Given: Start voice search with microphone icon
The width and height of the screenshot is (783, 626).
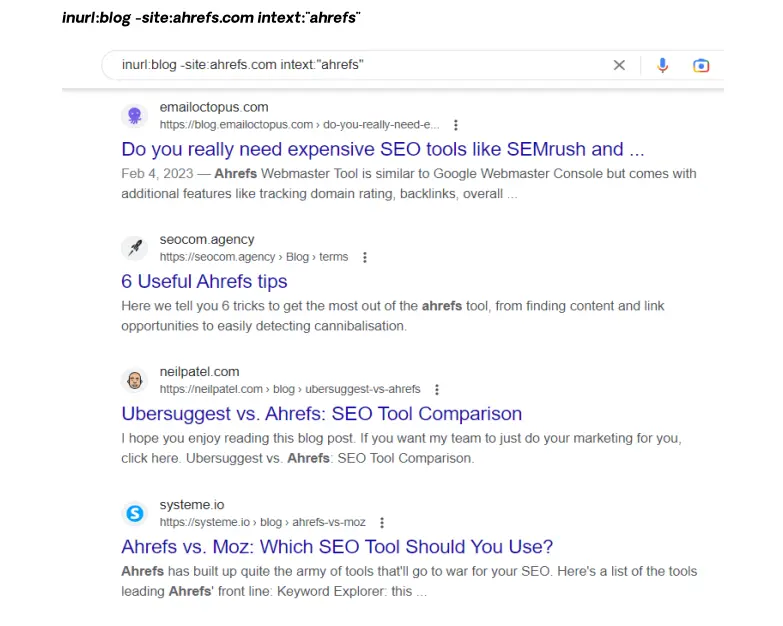Looking at the screenshot, I should [662, 65].
